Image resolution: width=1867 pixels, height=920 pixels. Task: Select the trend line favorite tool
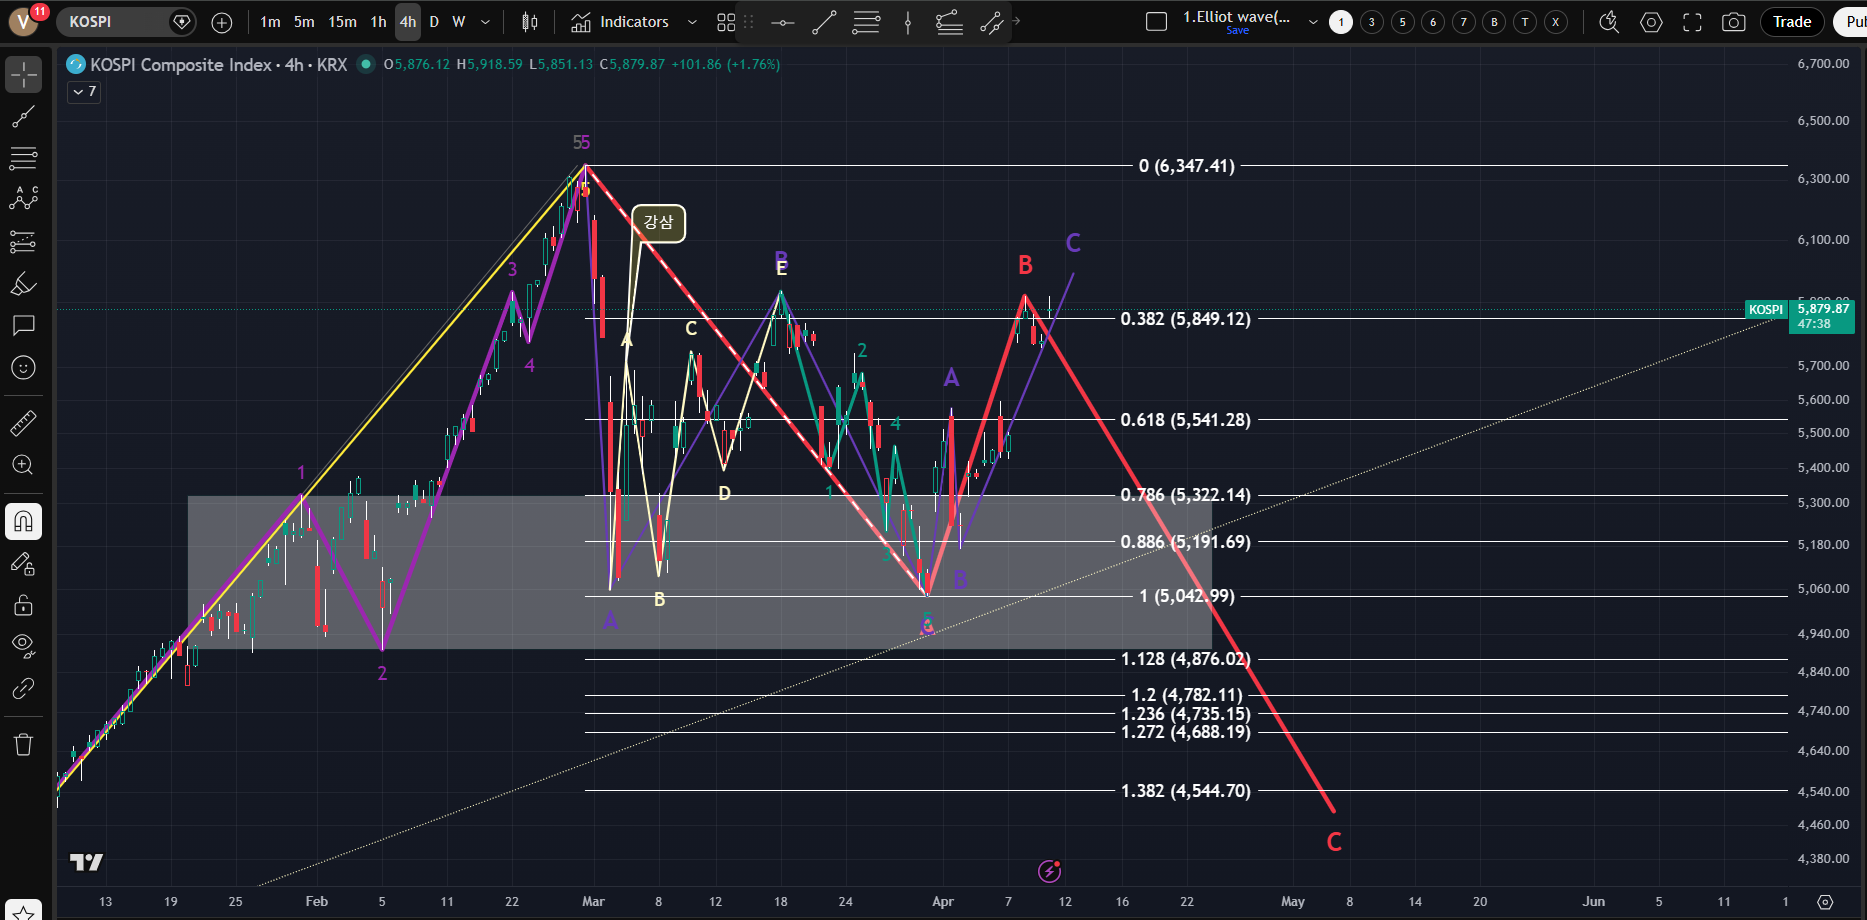tap(824, 22)
